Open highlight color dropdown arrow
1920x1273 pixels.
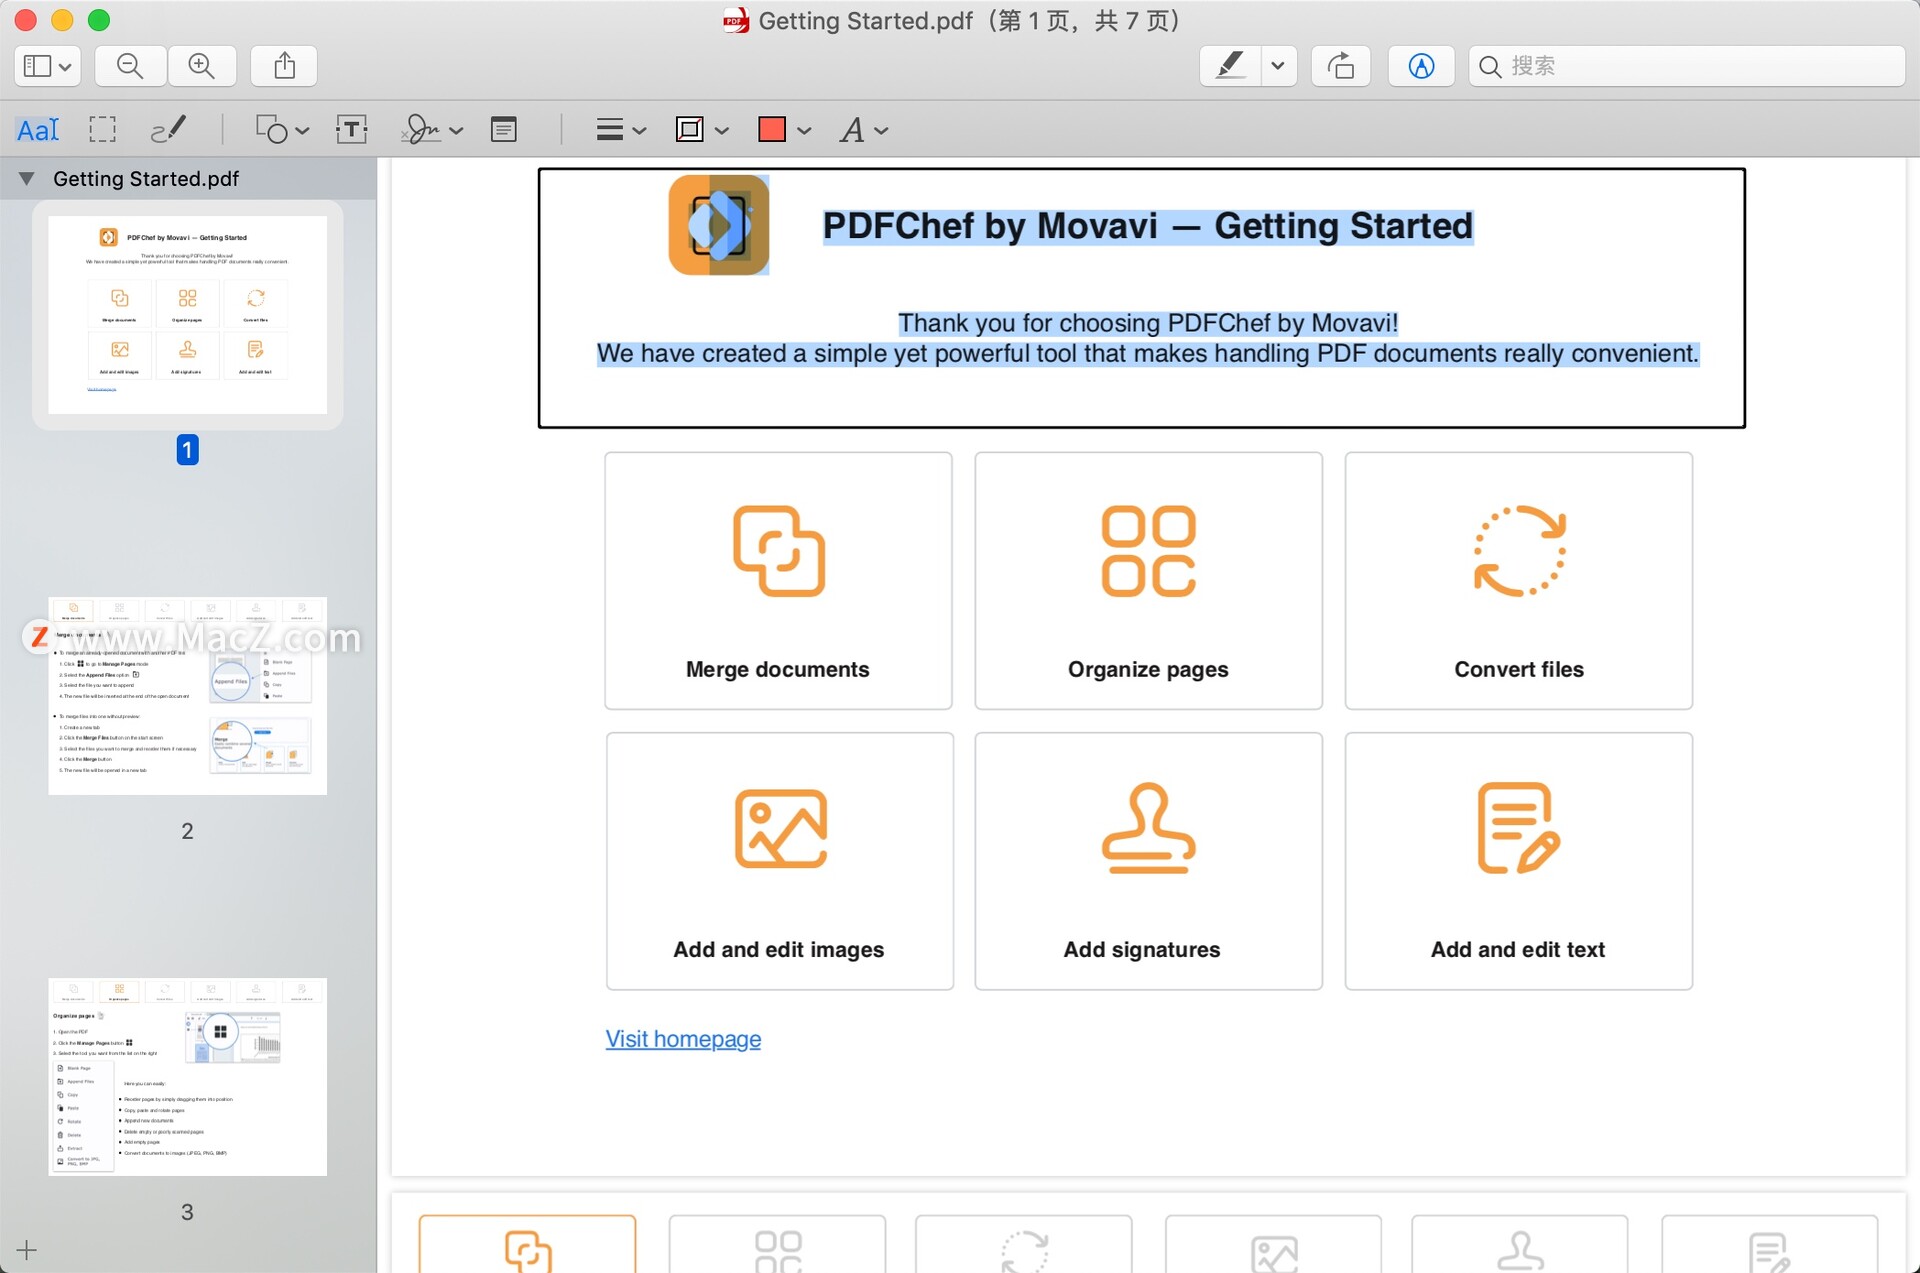(1278, 66)
